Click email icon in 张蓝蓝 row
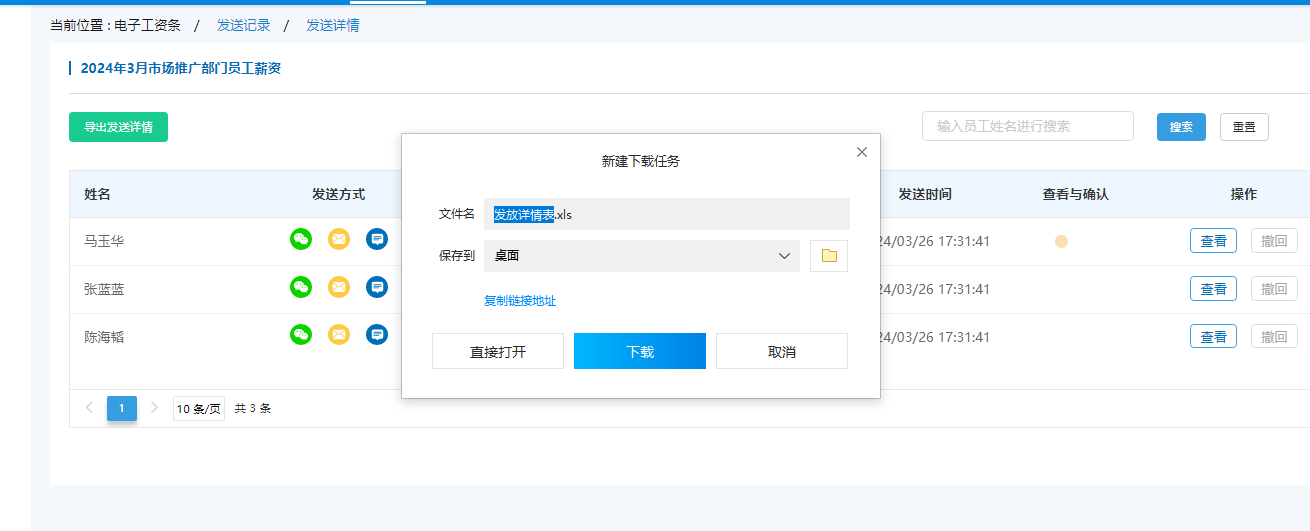The image size is (1310, 531). pyautogui.click(x=339, y=287)
